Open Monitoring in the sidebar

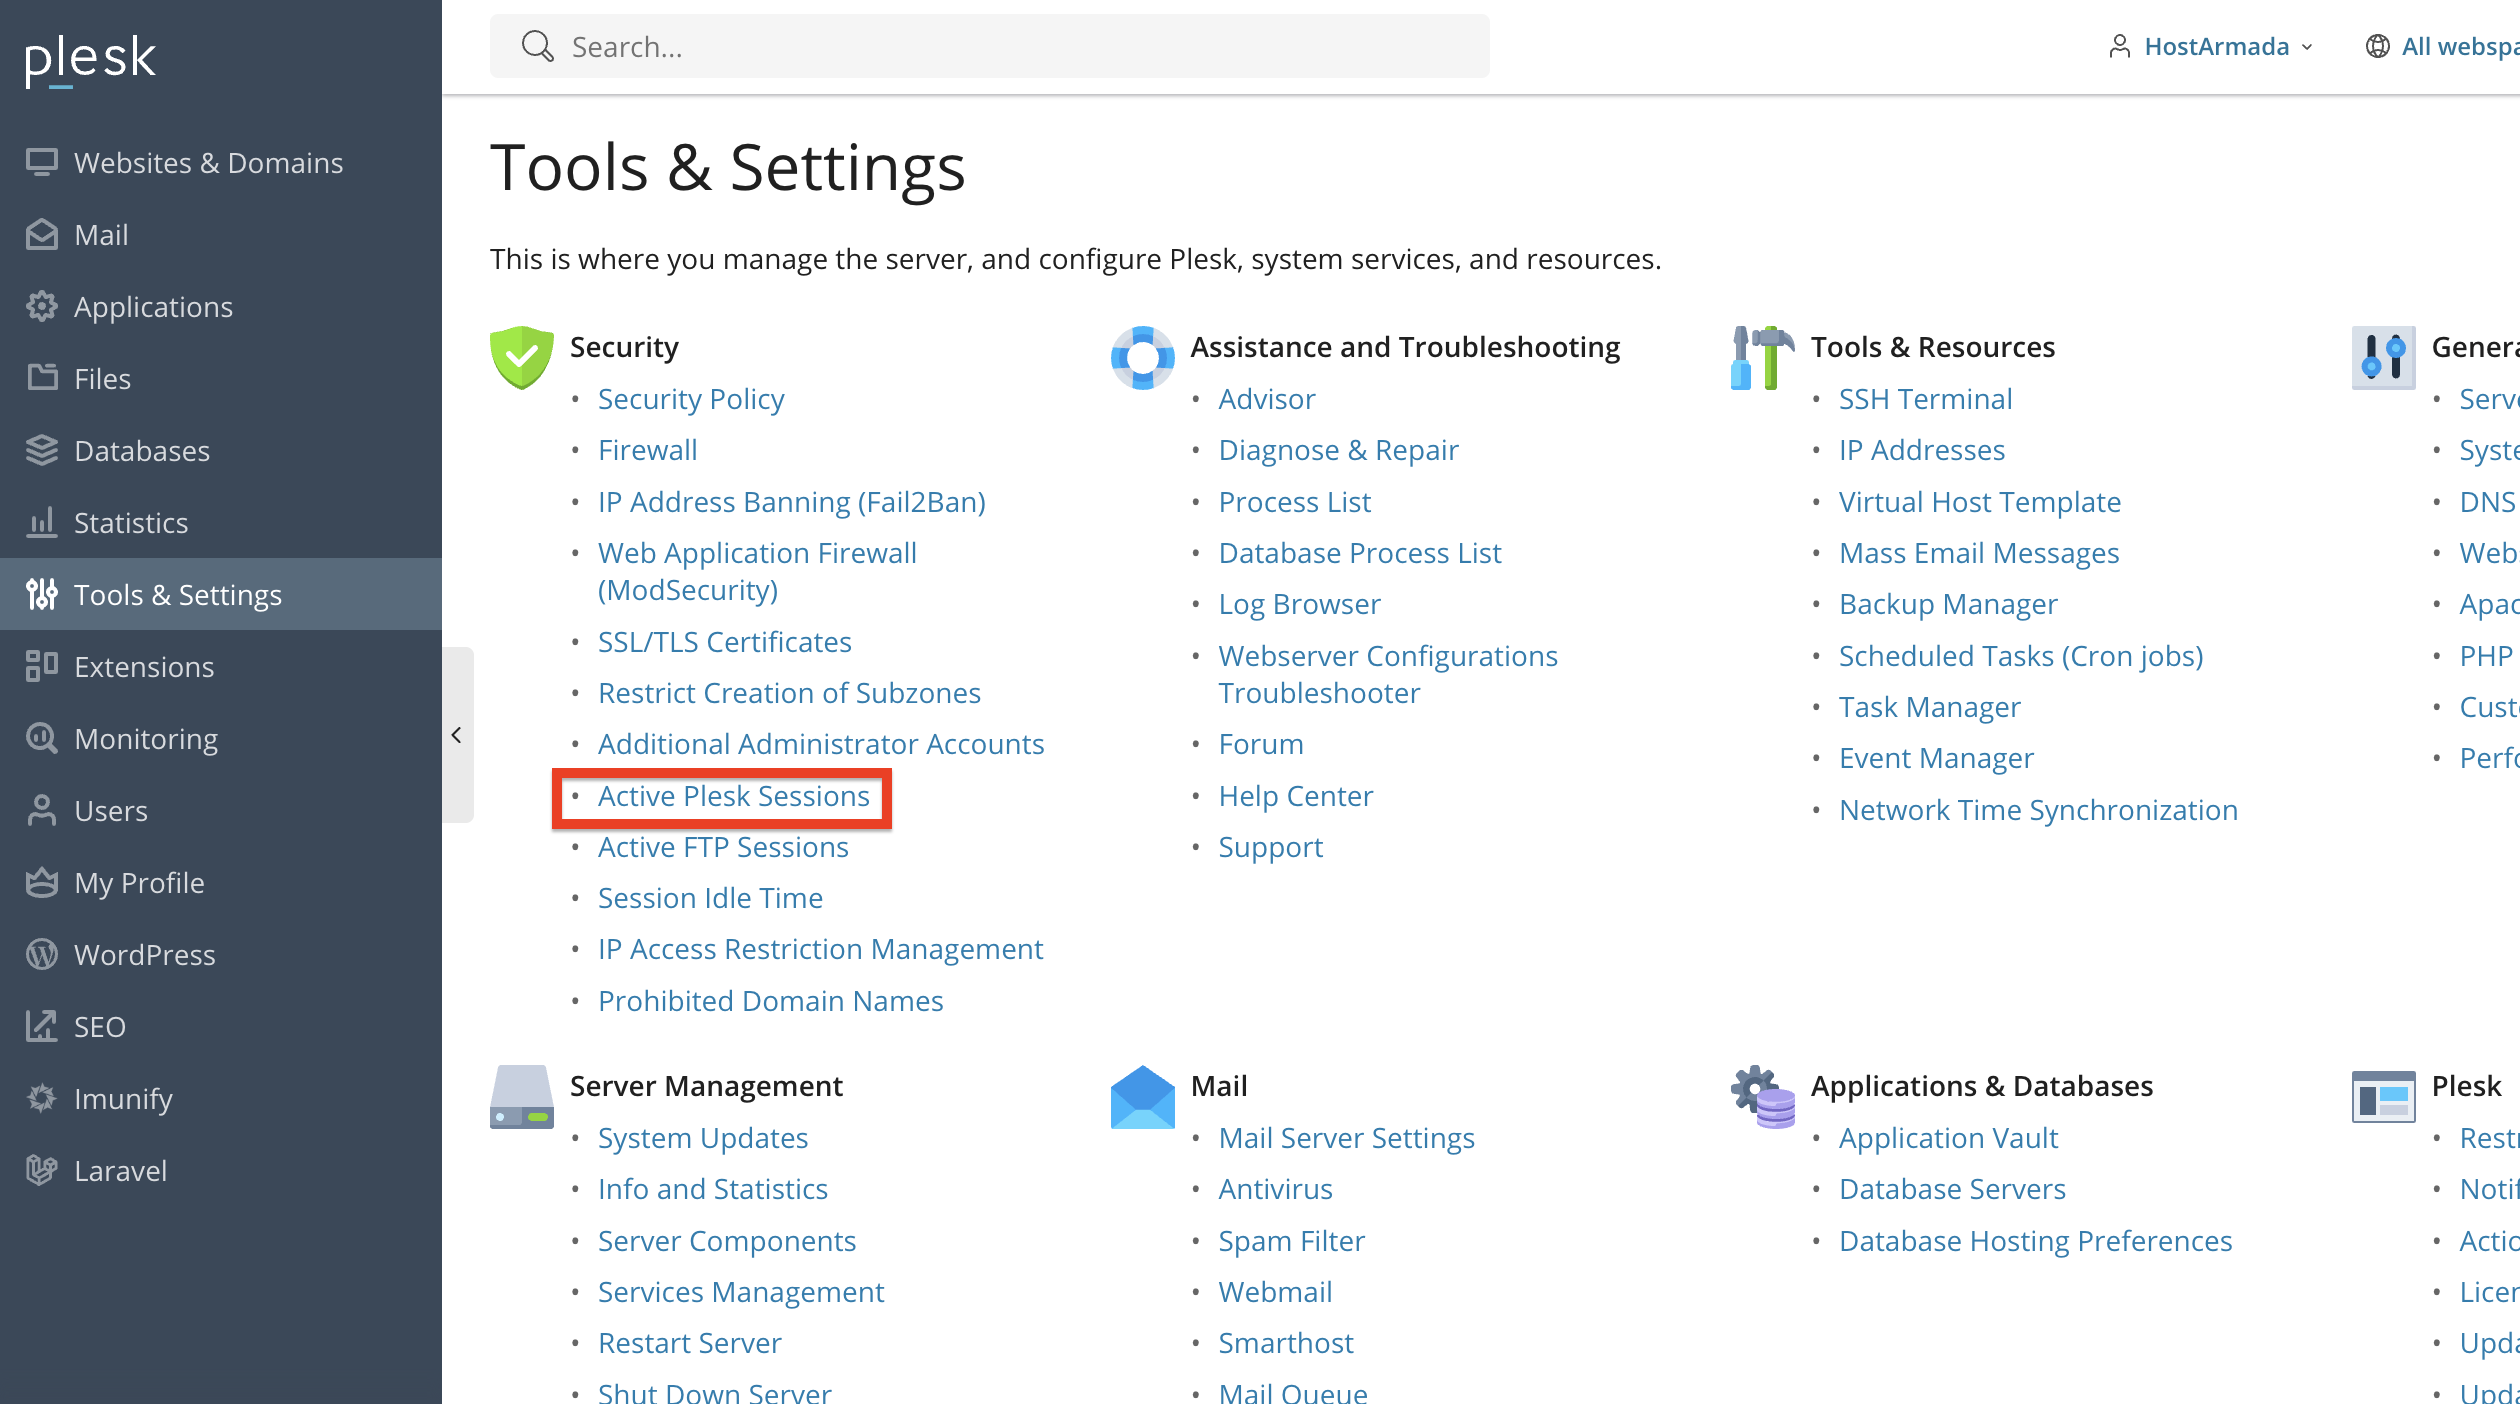221,738
